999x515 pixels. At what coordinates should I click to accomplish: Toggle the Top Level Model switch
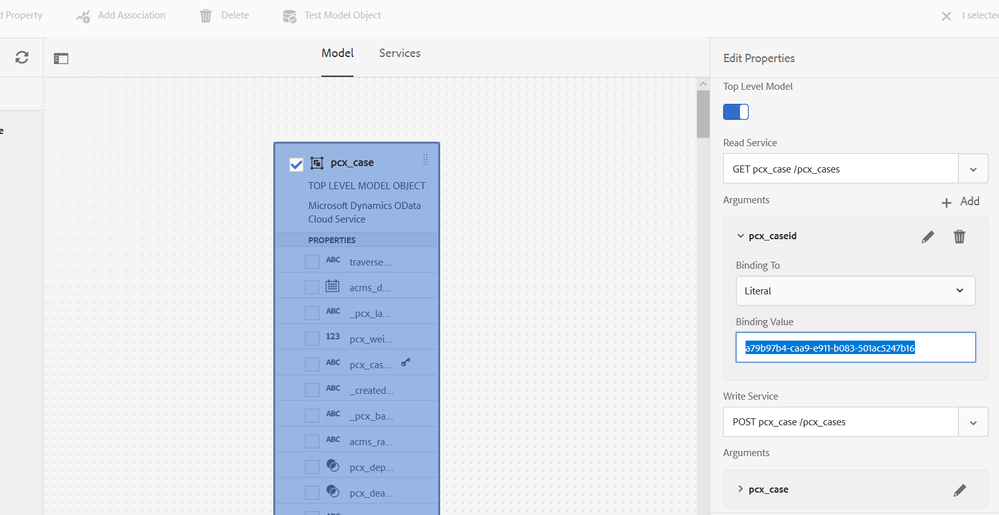pos(736,112)
